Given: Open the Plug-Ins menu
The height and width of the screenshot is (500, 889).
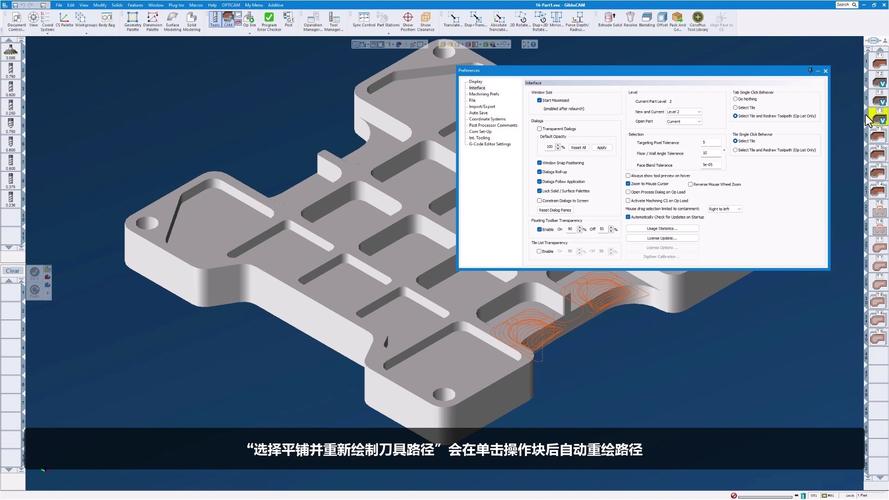Looking at the screenshot, I should pyautogui.click(x=176, y=5).
